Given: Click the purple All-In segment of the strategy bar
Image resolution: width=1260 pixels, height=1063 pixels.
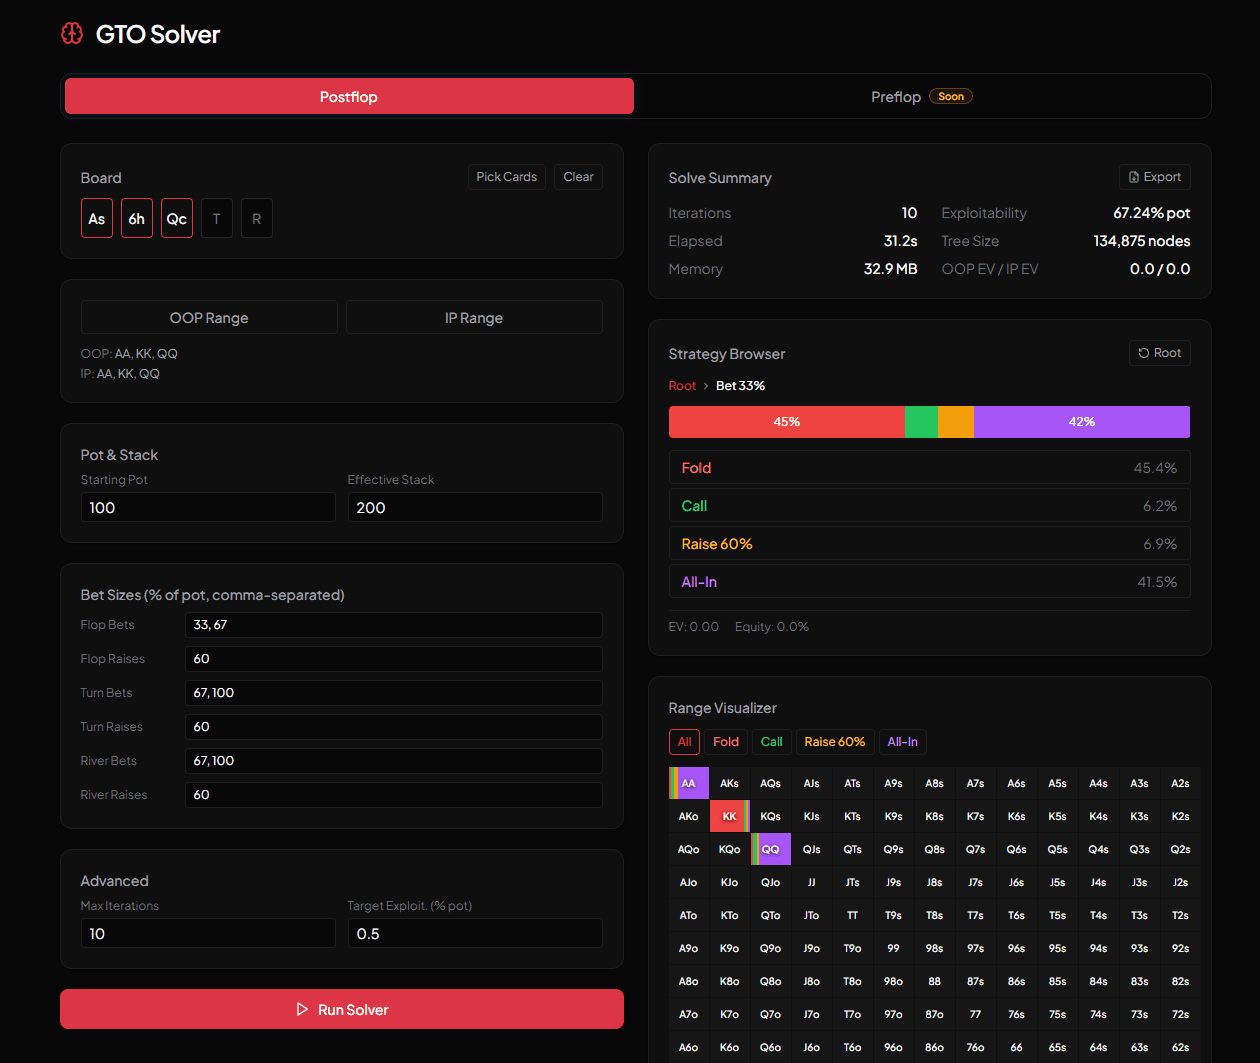Looking at the screenshot, I should [x=1080, y=421].
